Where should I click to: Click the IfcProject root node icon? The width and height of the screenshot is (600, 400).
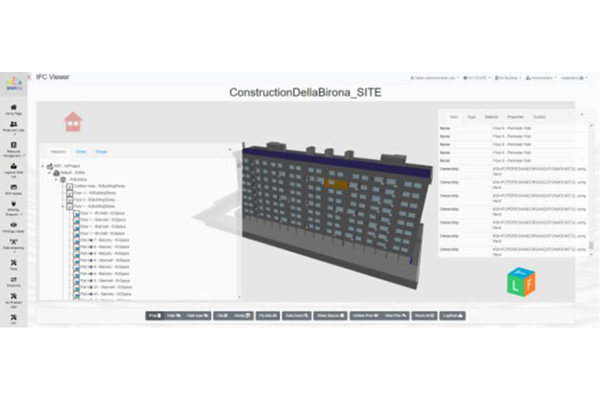coord(50,166)
